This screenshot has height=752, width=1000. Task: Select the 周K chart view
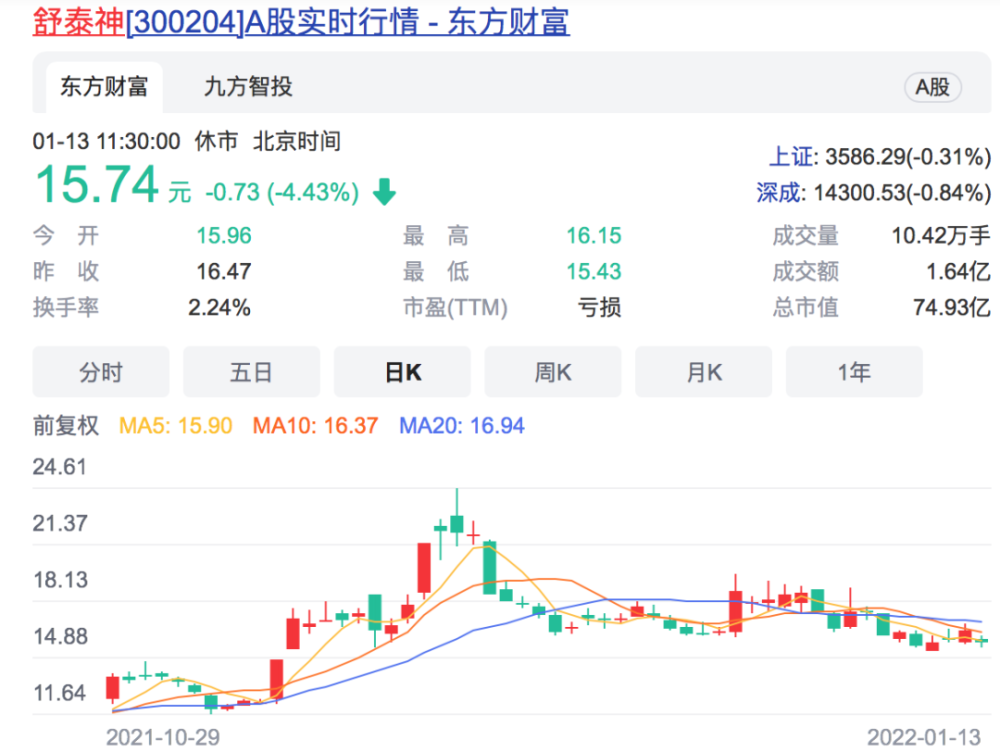[553, 372]
